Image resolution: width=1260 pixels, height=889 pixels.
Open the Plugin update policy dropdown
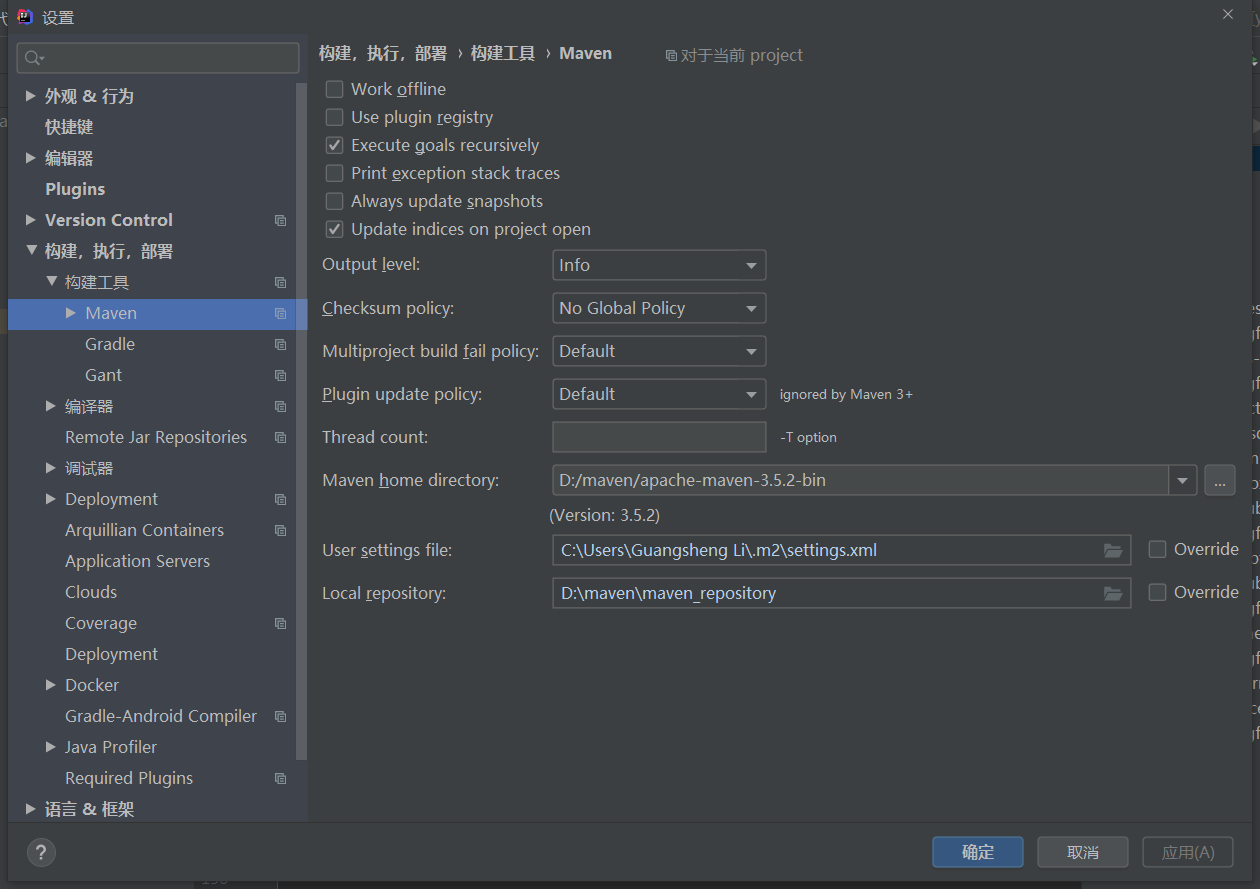point(659,394)
